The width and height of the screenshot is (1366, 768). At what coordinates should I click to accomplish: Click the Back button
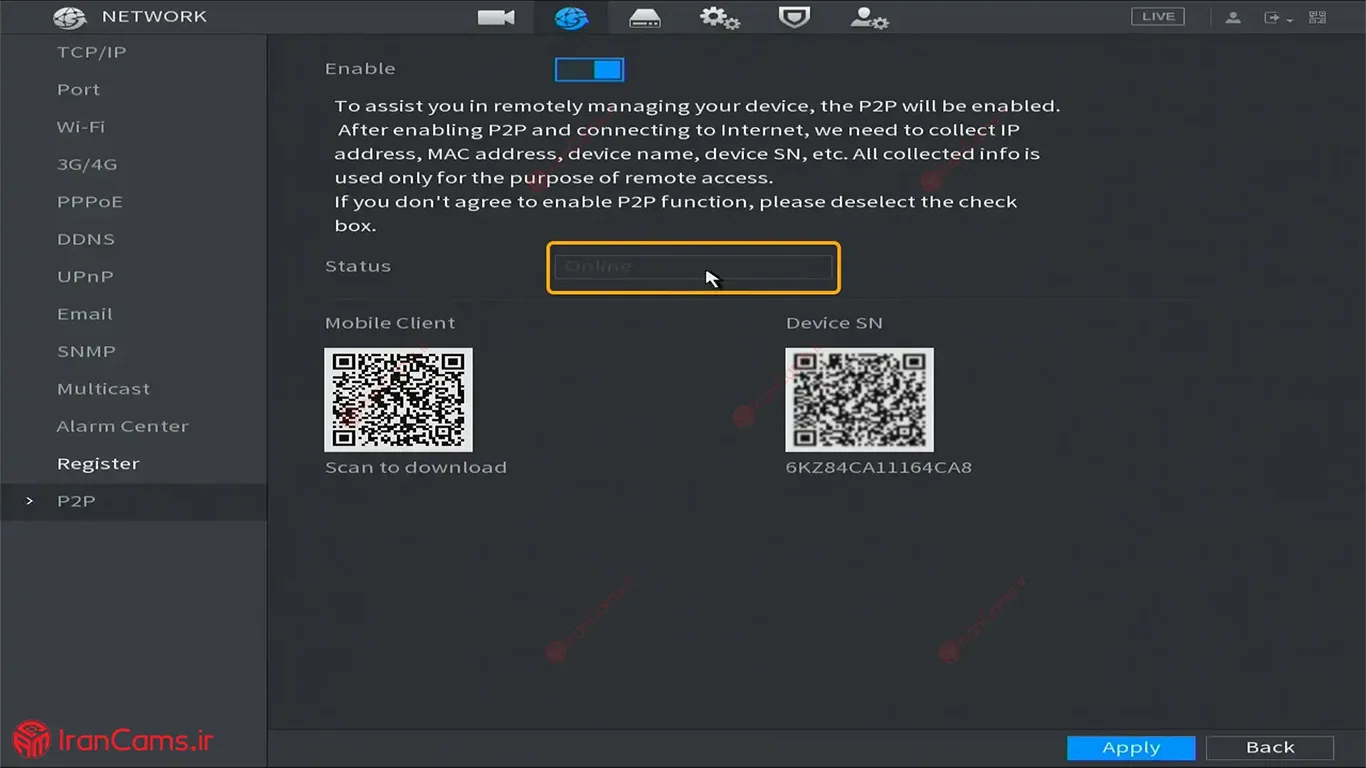point(1270,748)
